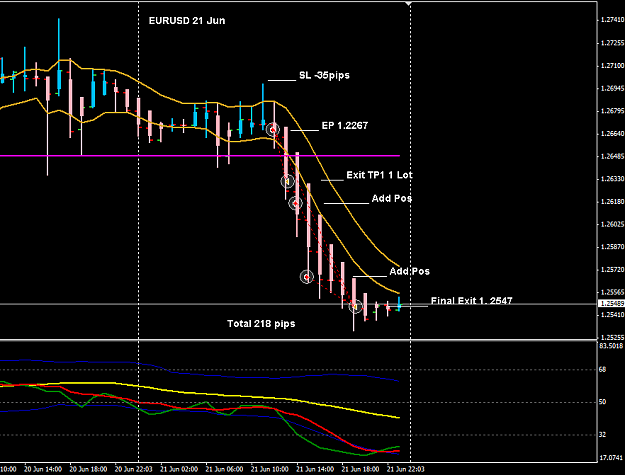Viewport: 625px width, 475px height.
Task: Click the indicator level 32 label
Action: point(602,435)
